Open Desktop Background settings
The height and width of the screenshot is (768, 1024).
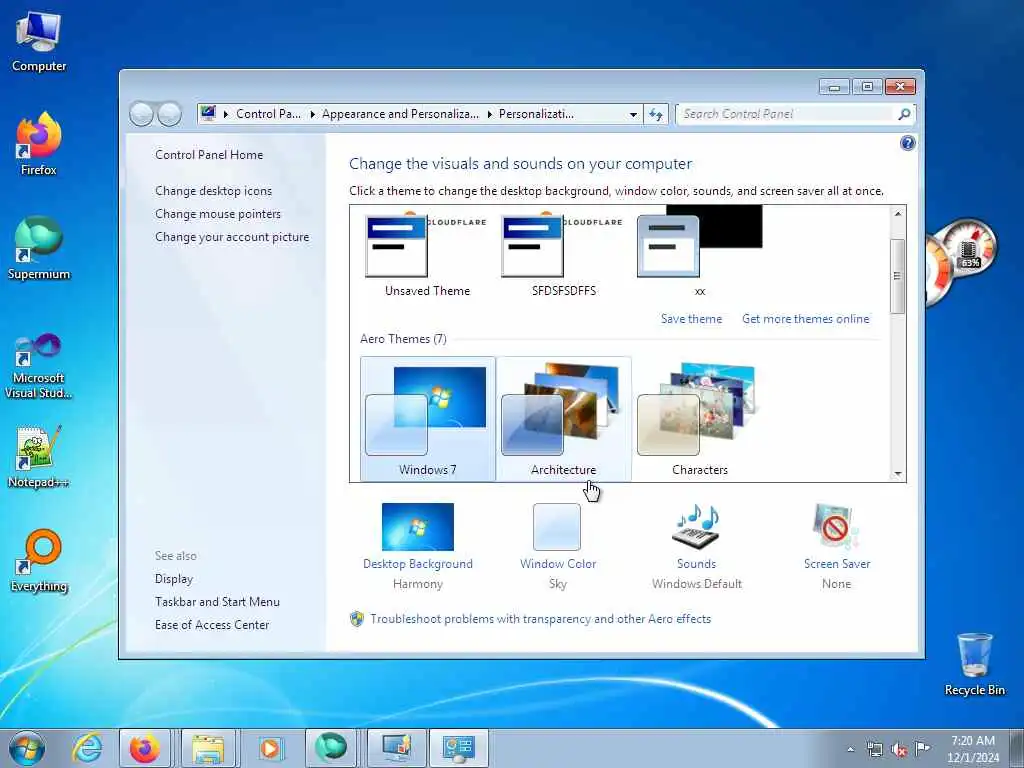click(417, 546)
